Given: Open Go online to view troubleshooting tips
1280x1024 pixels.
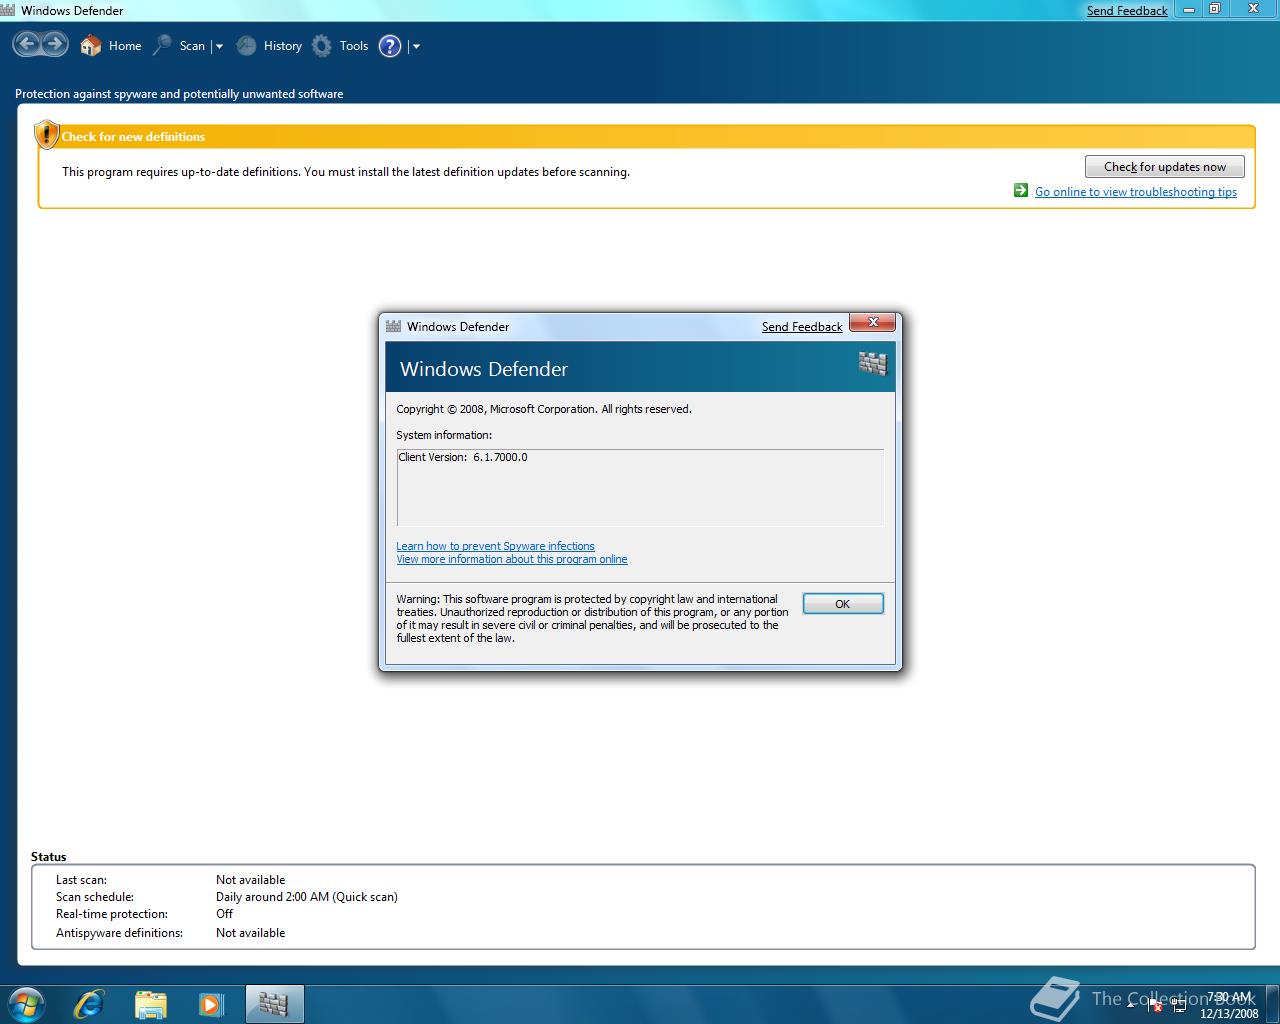Looking at the screenshot, I should click(1136, 192).
